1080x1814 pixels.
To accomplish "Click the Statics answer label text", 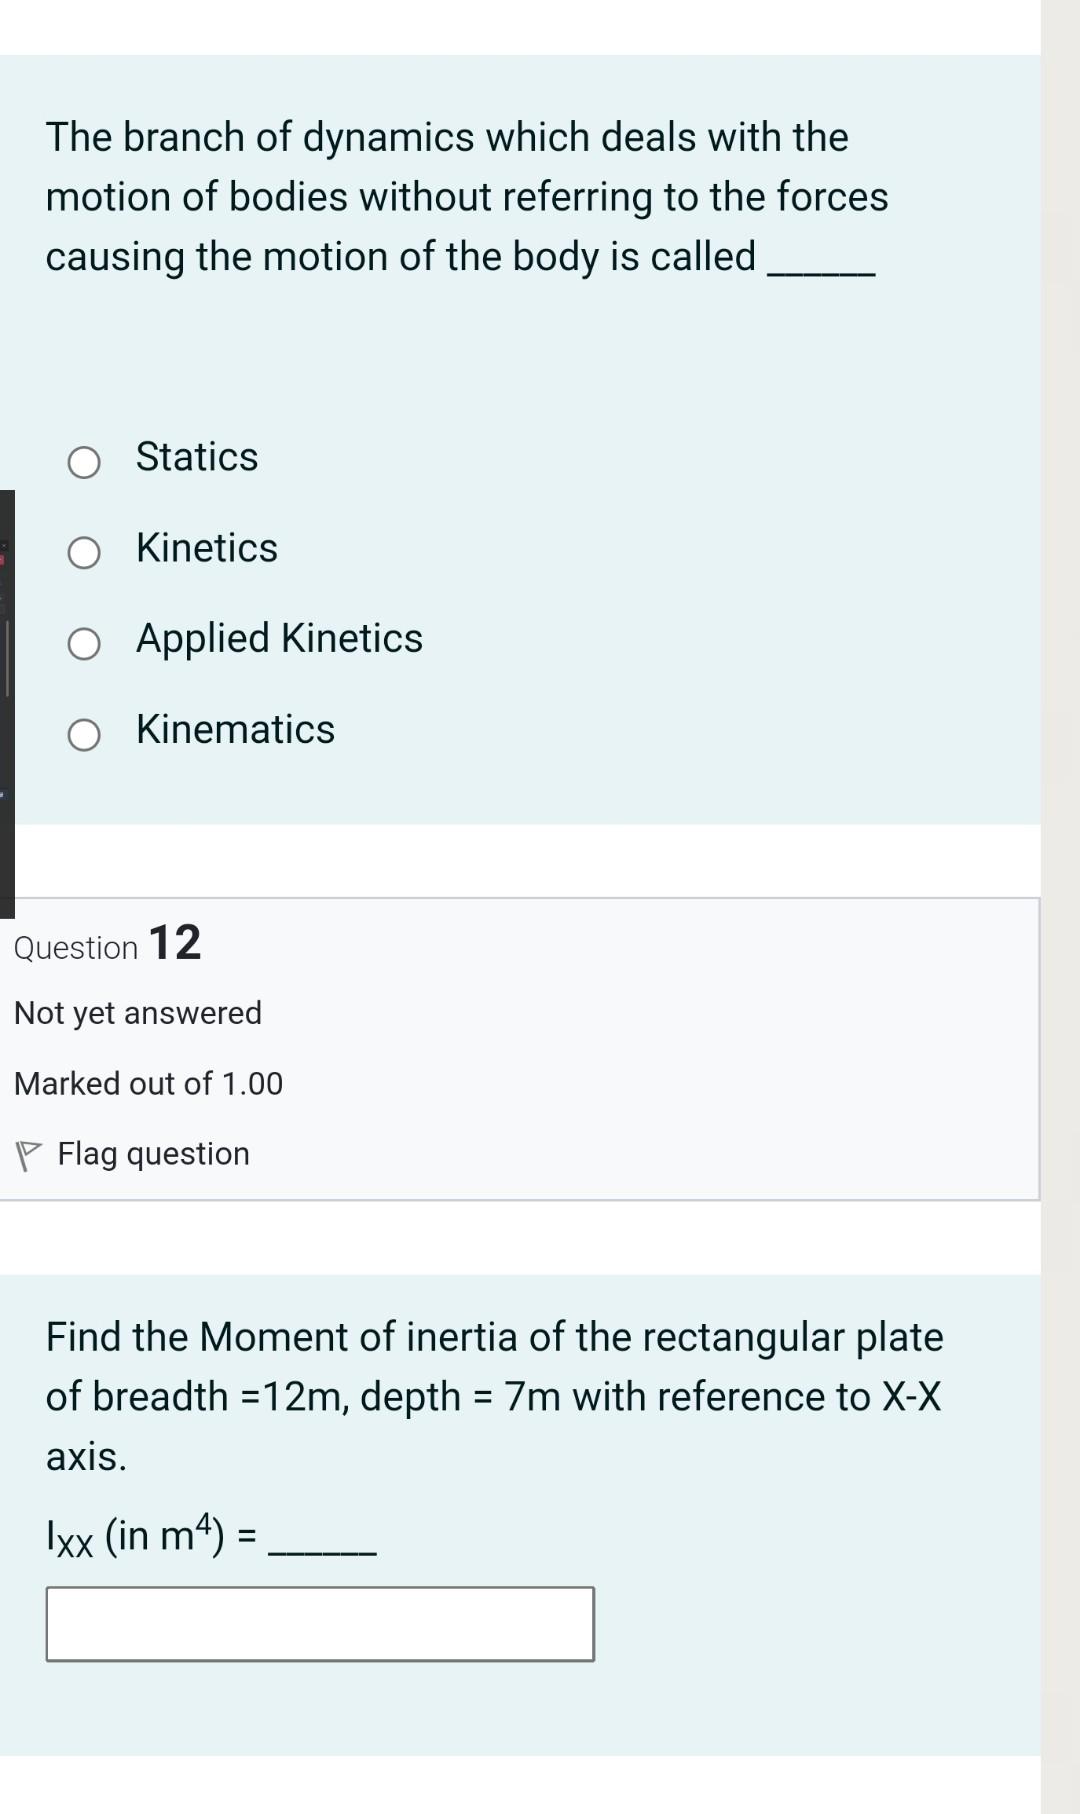I will (x=197, y=457).
